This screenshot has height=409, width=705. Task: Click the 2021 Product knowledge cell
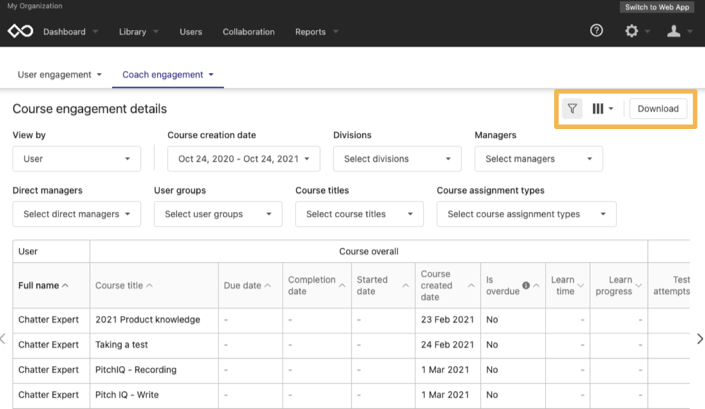point(154,320)
